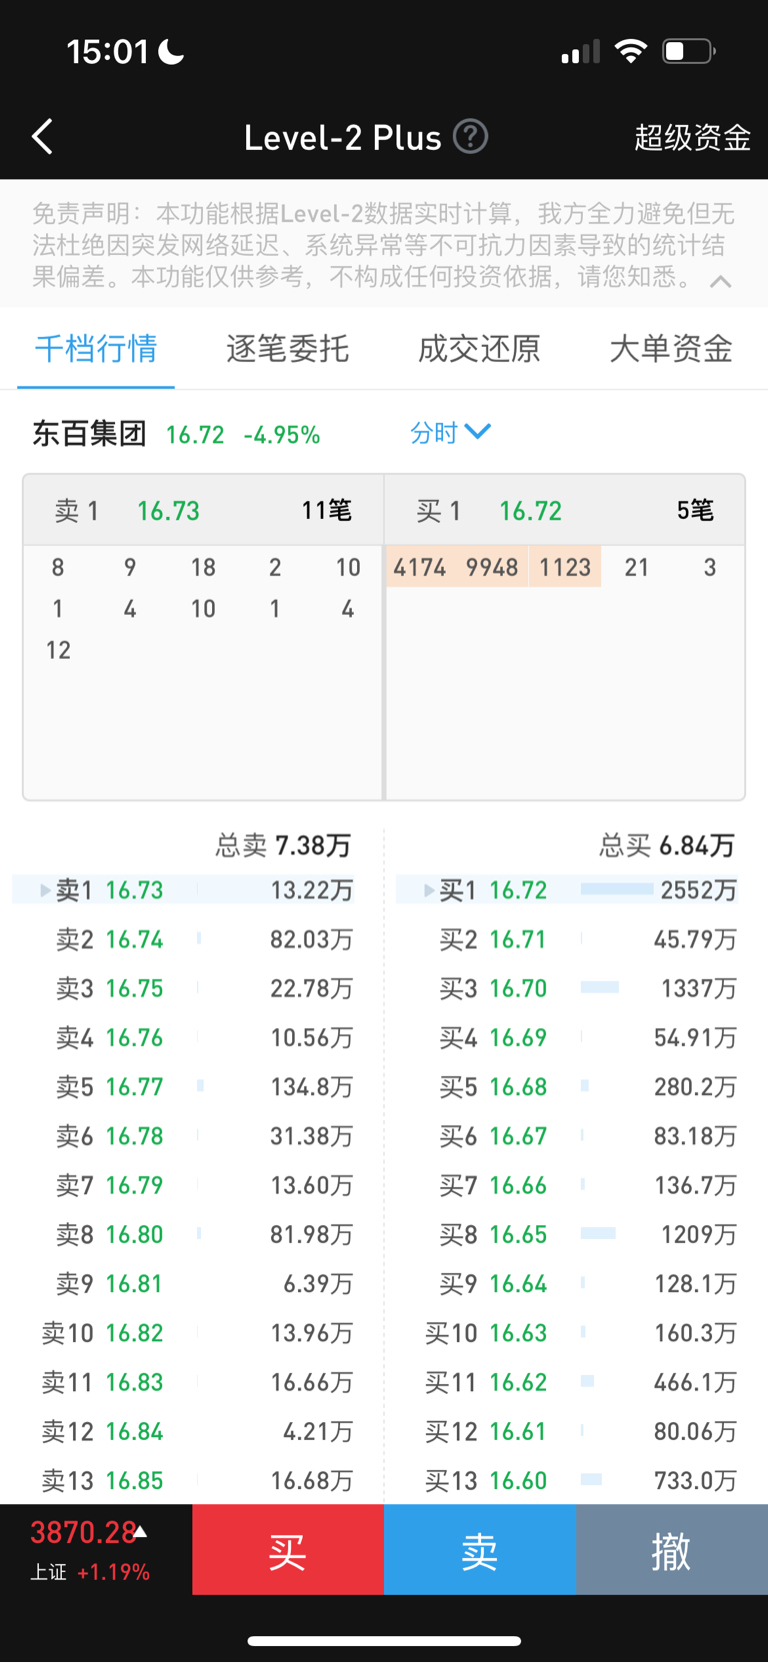Expand the 分时 dropdown
The image size is (768, 1663).
(450, 433)
